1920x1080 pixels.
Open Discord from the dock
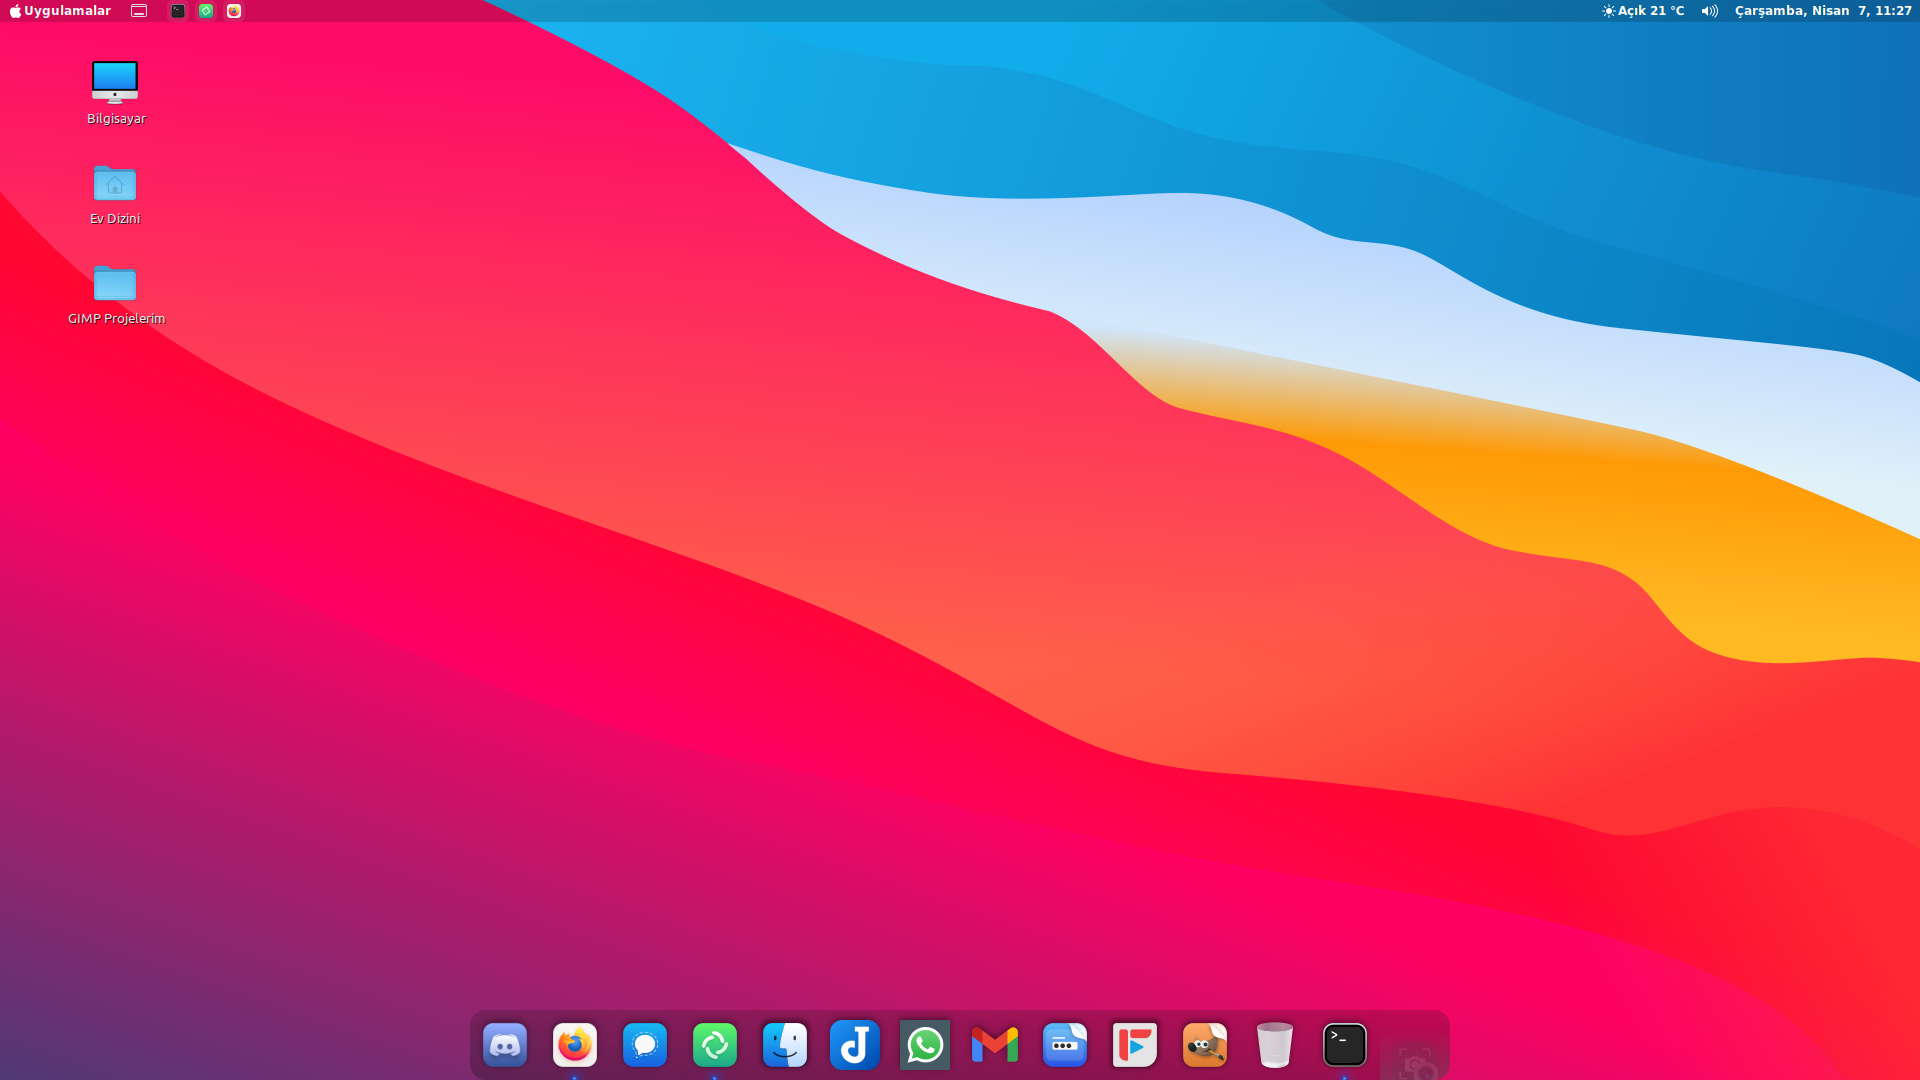505,1045
